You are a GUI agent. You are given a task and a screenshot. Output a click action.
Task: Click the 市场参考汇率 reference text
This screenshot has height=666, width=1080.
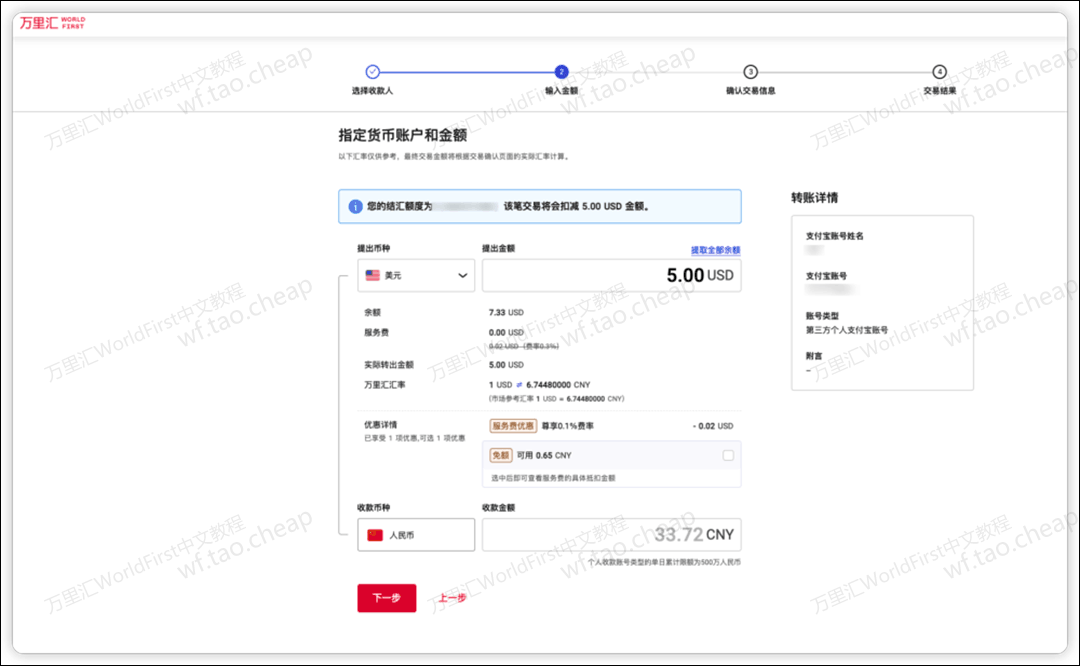[x=557, y=399]
